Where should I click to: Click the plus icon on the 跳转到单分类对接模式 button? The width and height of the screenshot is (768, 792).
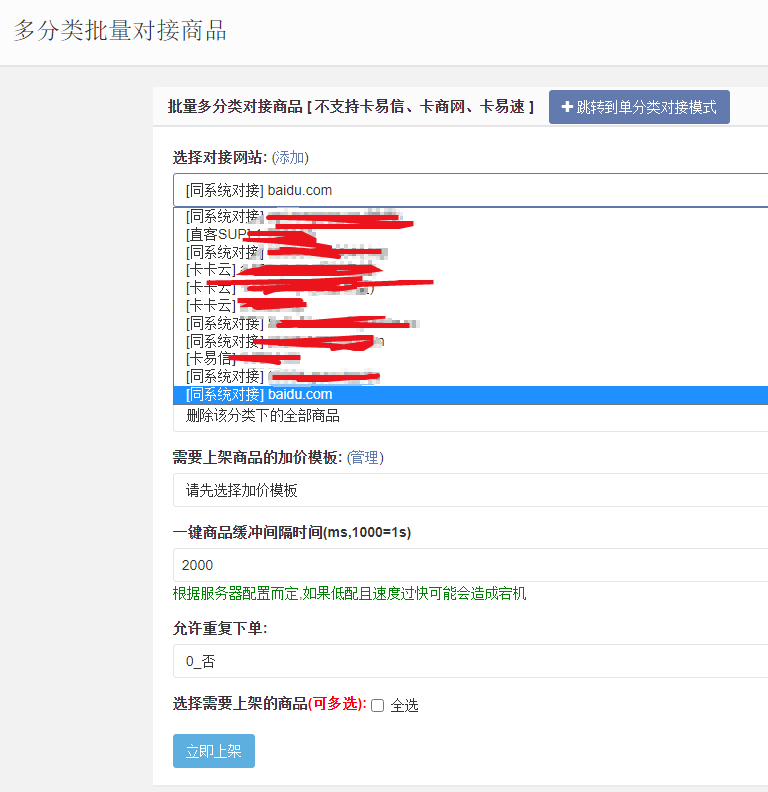[567, 108]
